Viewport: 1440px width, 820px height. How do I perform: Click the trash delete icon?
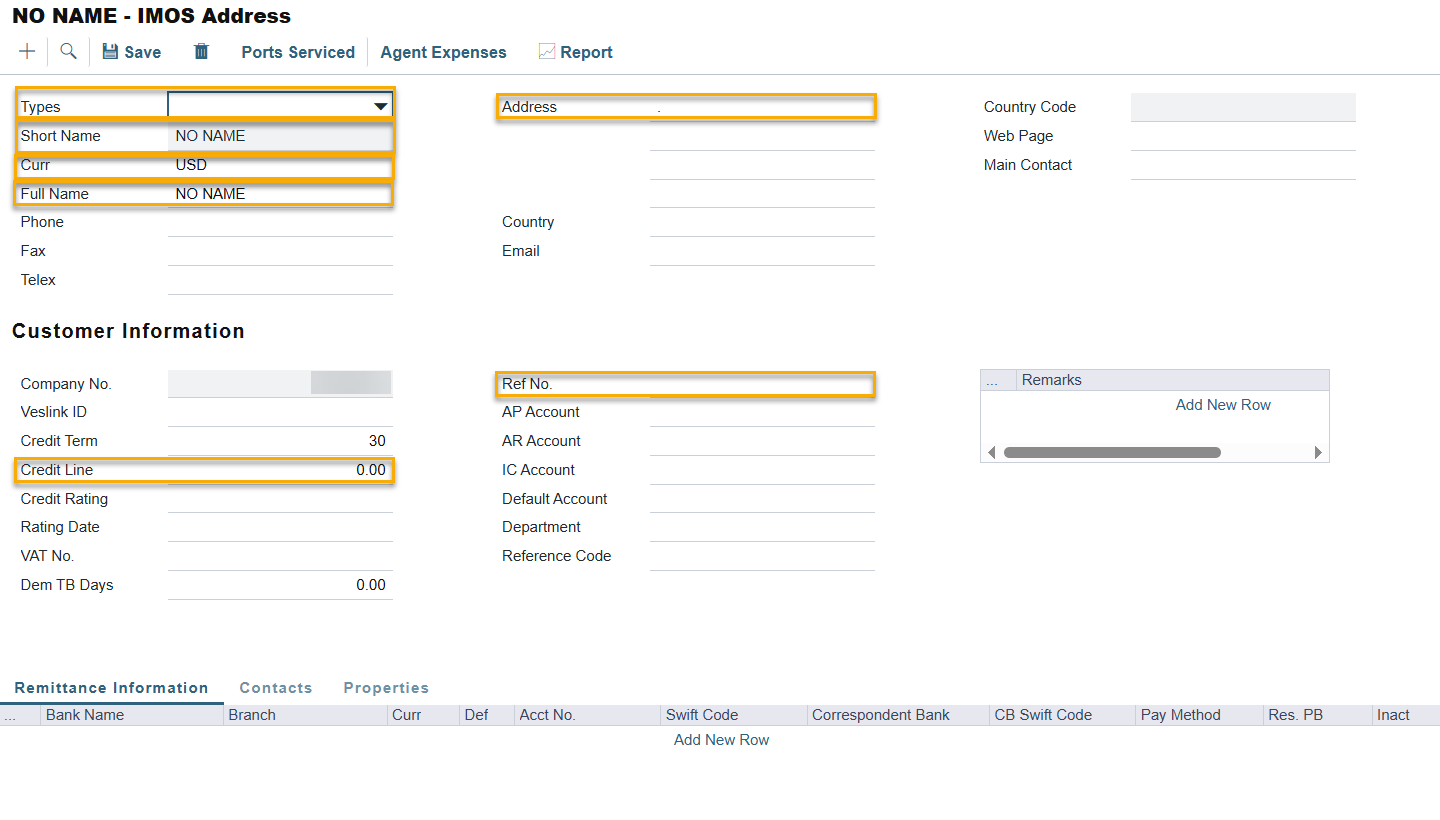tap(201, 52)
